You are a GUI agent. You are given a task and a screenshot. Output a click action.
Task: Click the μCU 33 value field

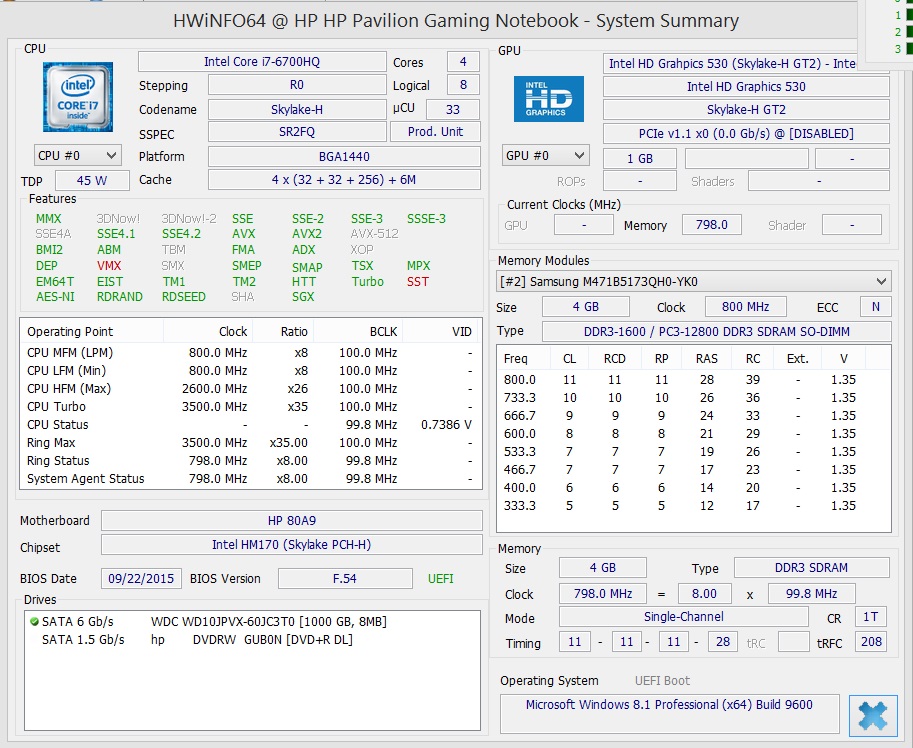pos(452,109)
